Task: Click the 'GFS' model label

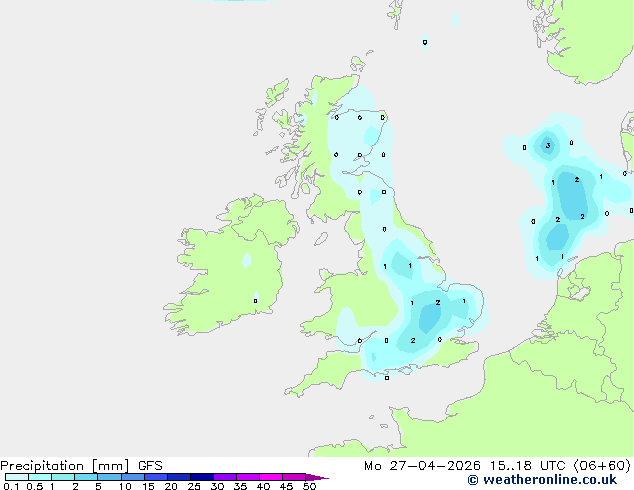Action: click(150, 466)
